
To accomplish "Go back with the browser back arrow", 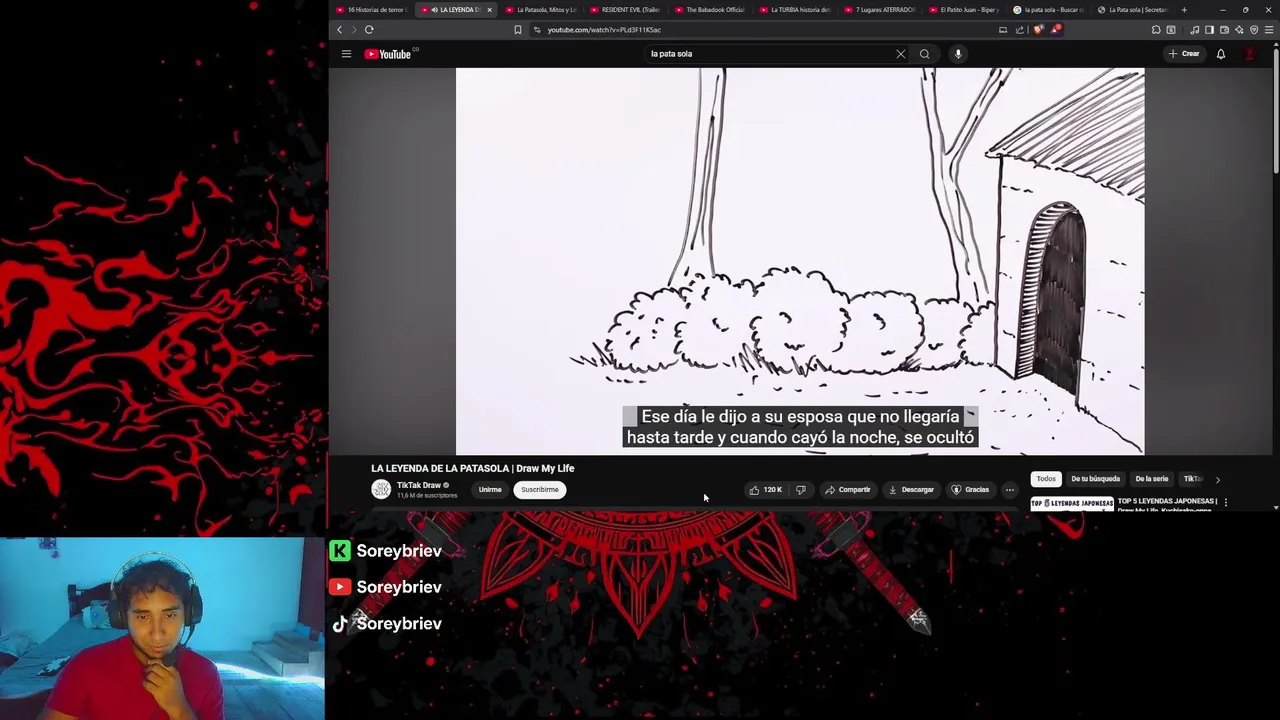I will pyautogui.click(x=339, y=30).
